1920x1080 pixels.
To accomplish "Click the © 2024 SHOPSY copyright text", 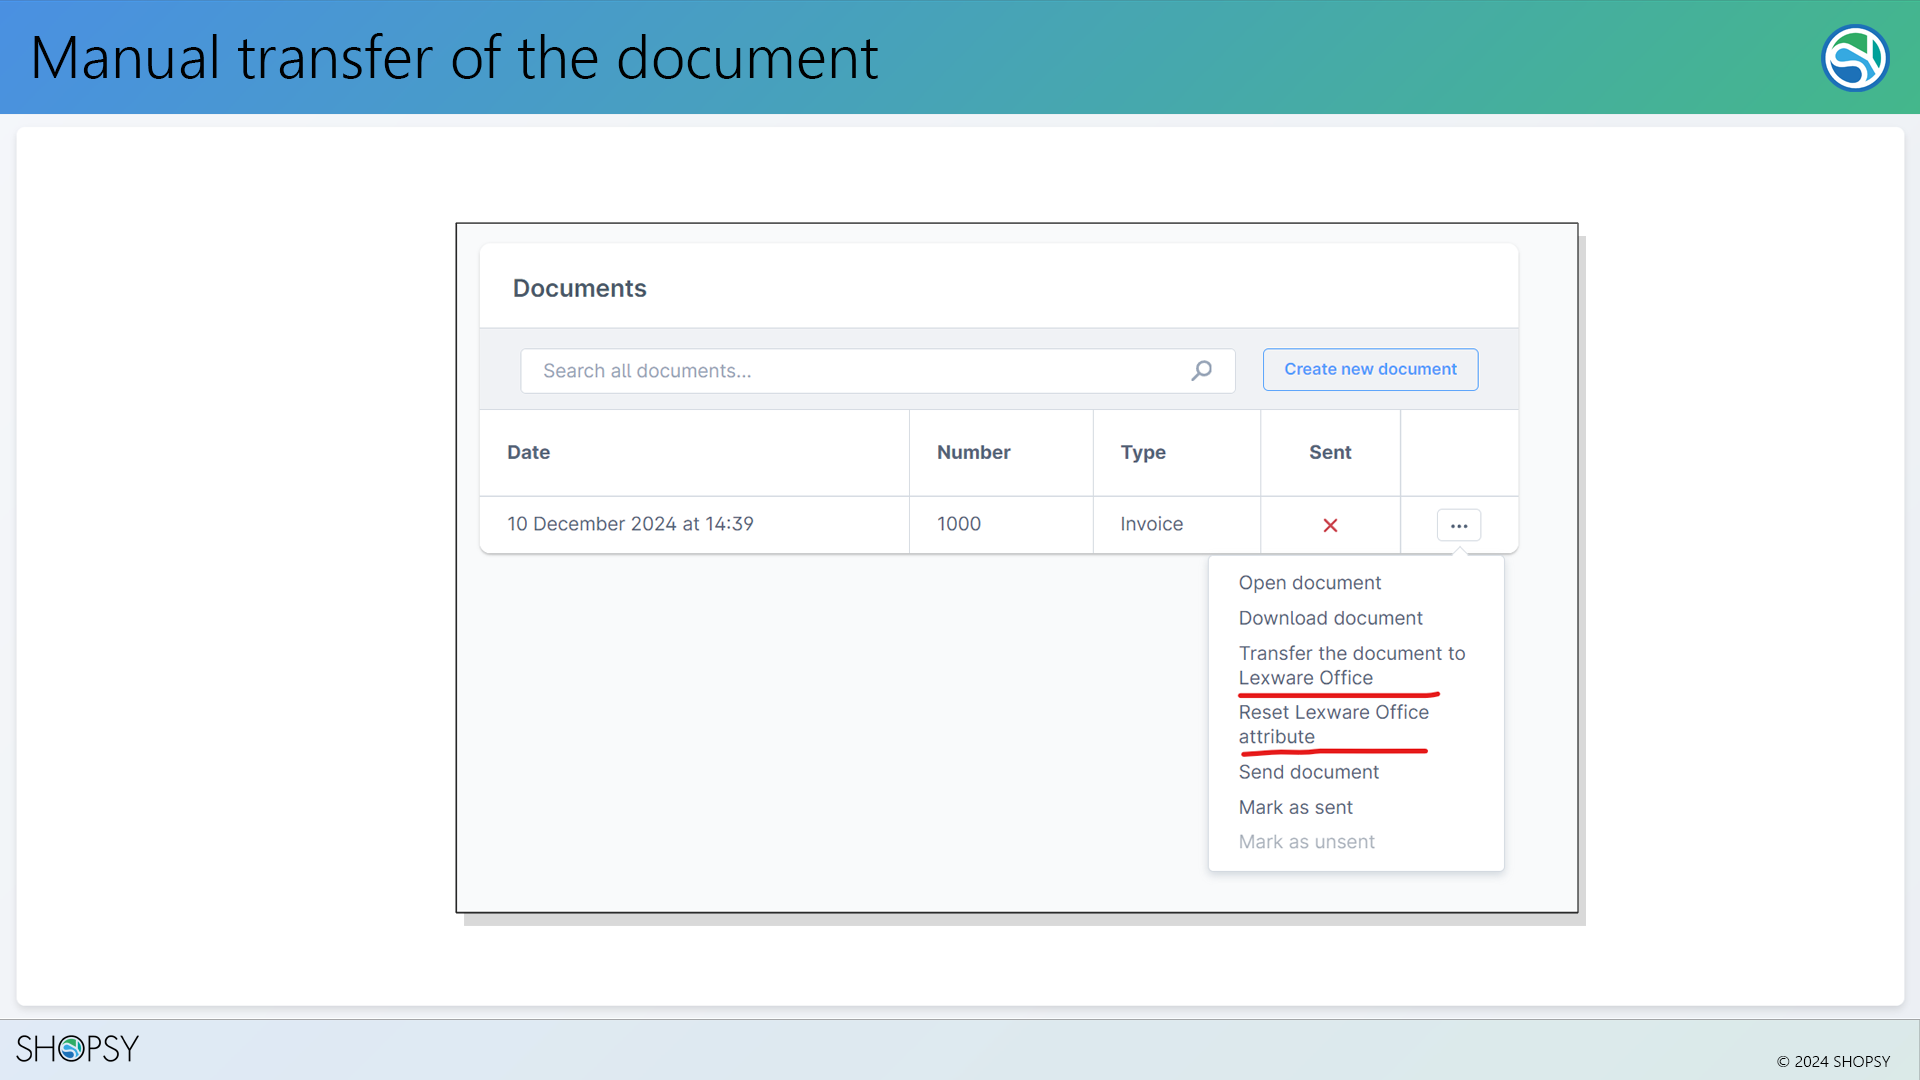I will pyautogui.click(x=1833, y=1061).
